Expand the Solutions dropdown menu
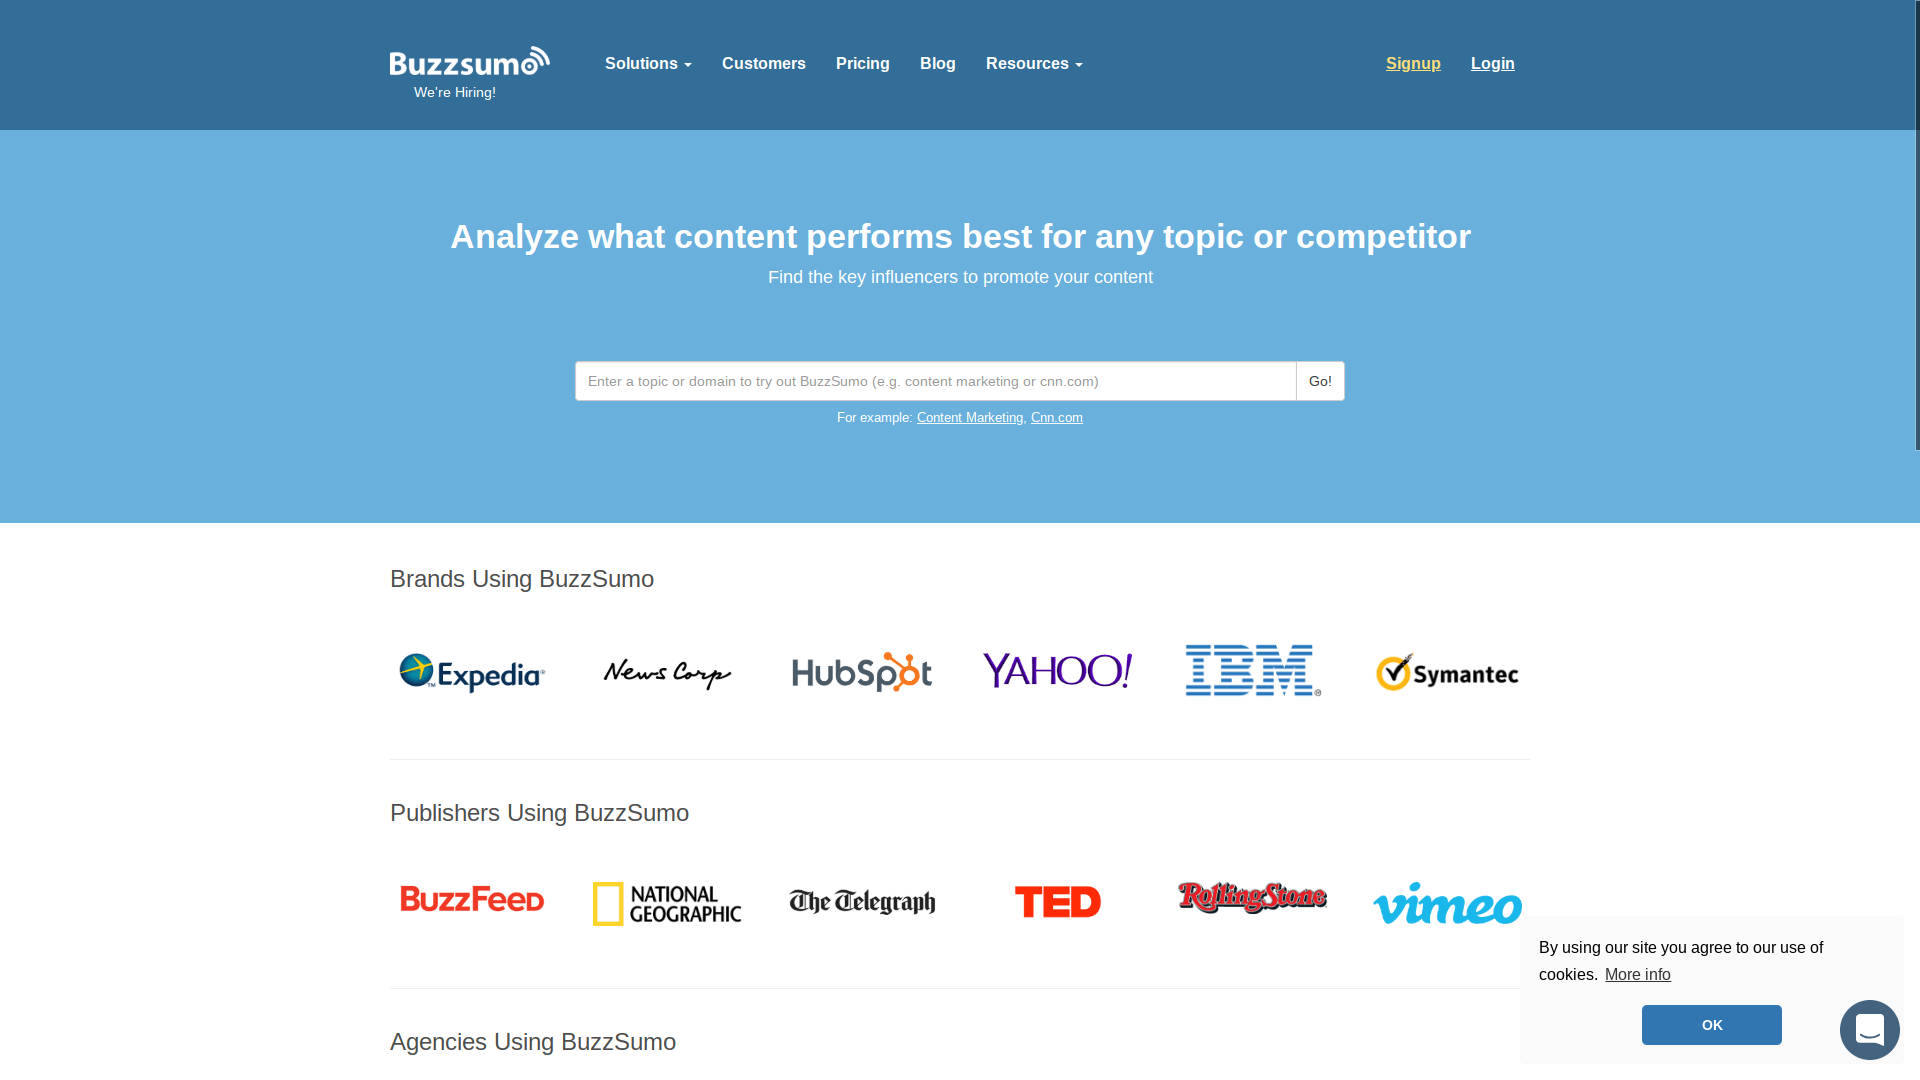This screenshot has width=1920, height=1080. 647,63
